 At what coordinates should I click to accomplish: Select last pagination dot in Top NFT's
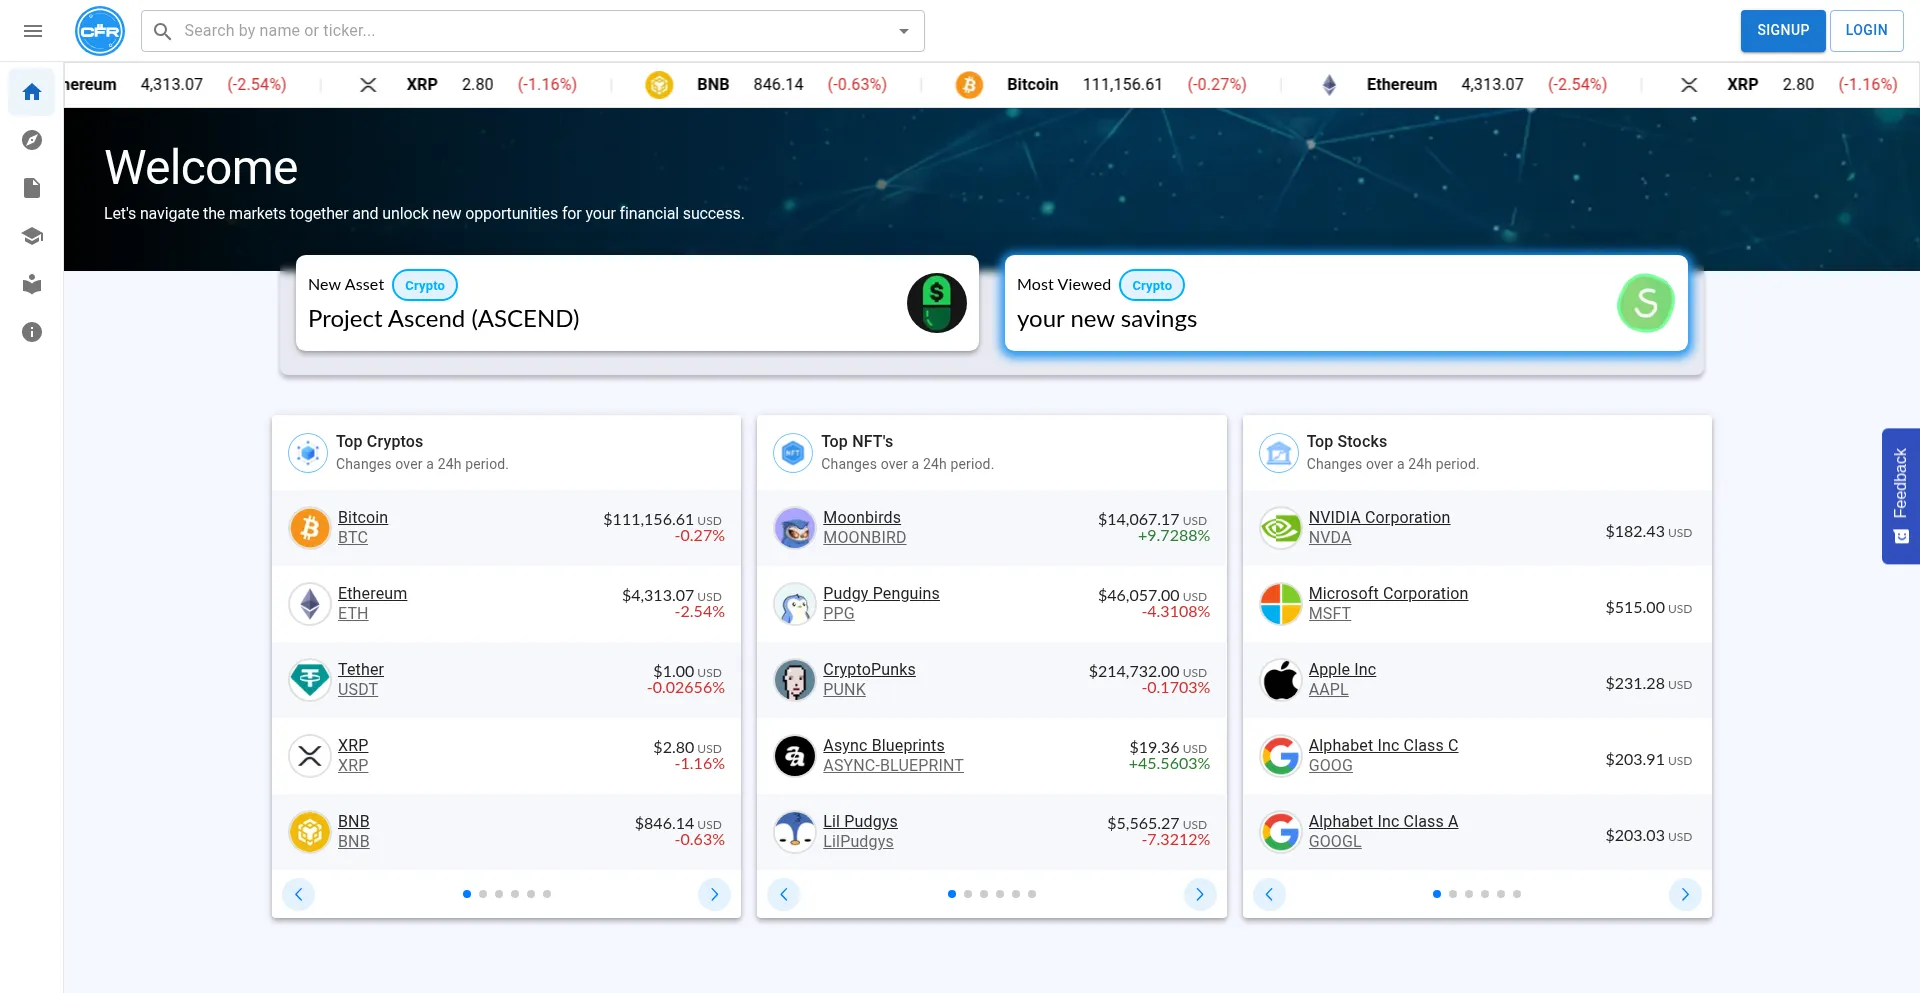(x=1032, y=894)
